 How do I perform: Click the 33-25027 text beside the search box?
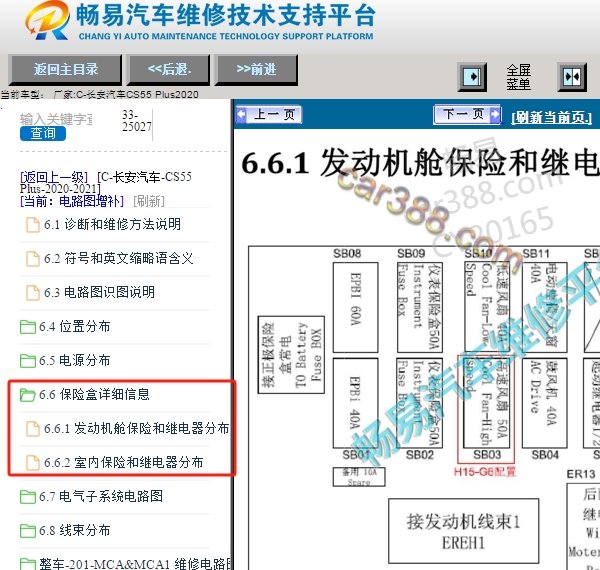click(137, 121)
